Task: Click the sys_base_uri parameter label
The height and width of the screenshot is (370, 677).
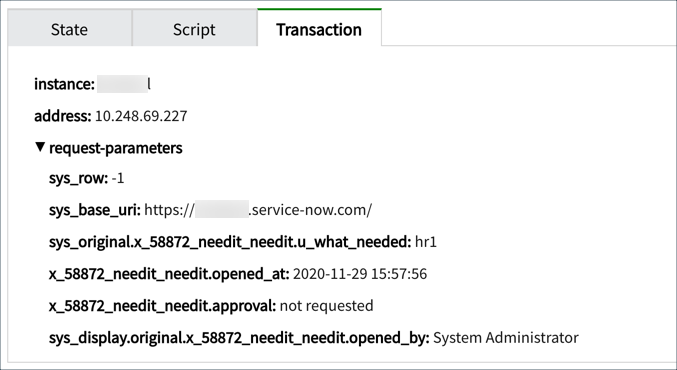Action: coord(95,210)
